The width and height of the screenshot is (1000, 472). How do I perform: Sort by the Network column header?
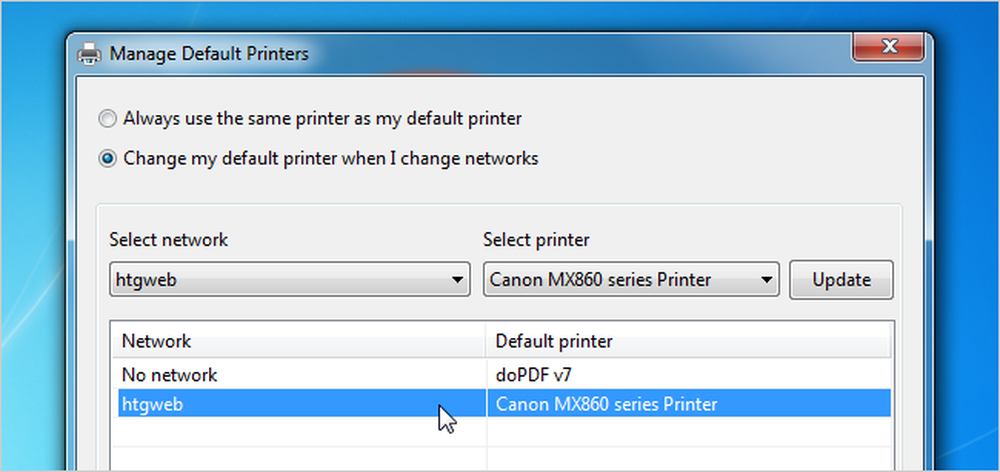coord(298,341)
